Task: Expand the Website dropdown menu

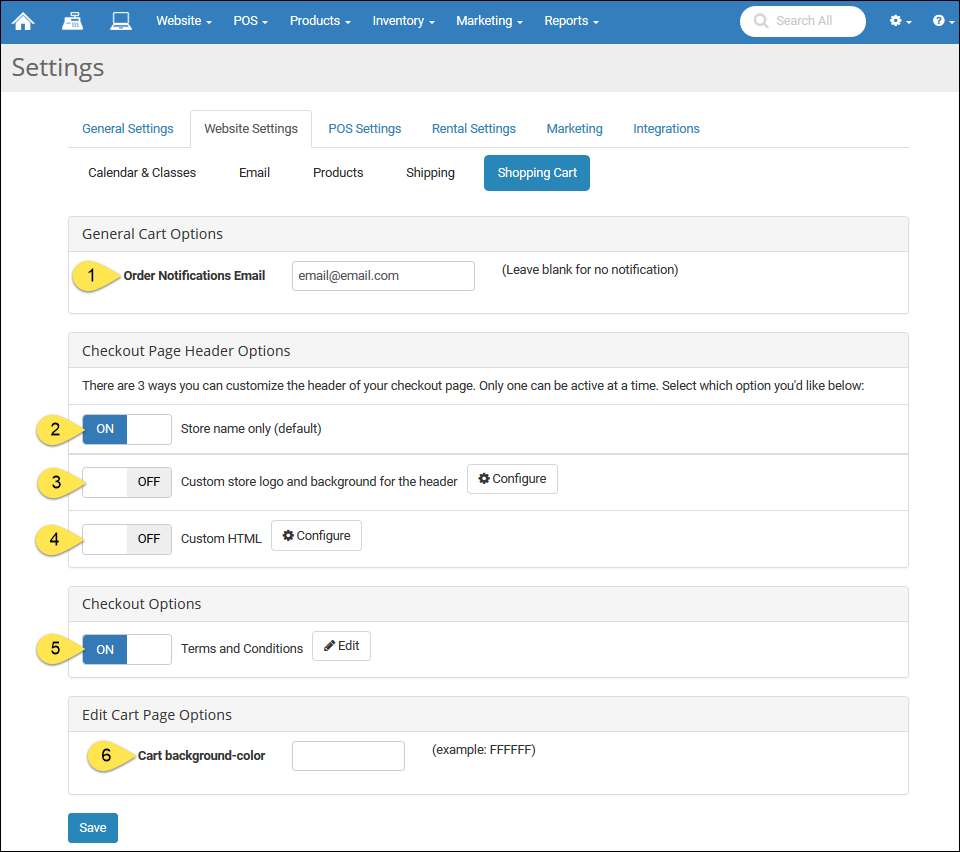Action: (183, 21)
